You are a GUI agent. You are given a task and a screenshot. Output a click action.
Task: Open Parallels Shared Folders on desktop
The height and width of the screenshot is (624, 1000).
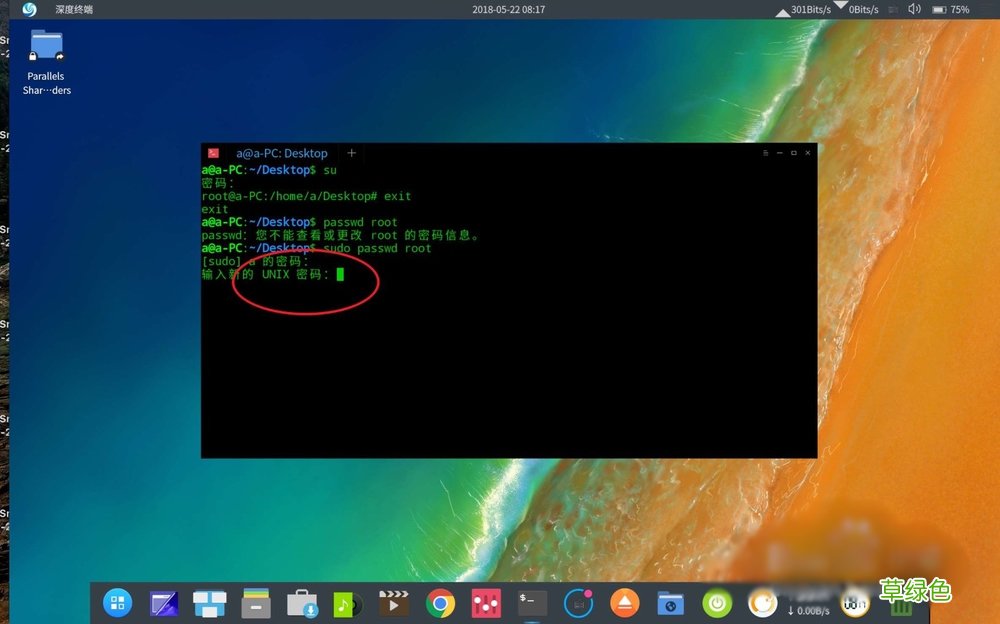[45, 50]
